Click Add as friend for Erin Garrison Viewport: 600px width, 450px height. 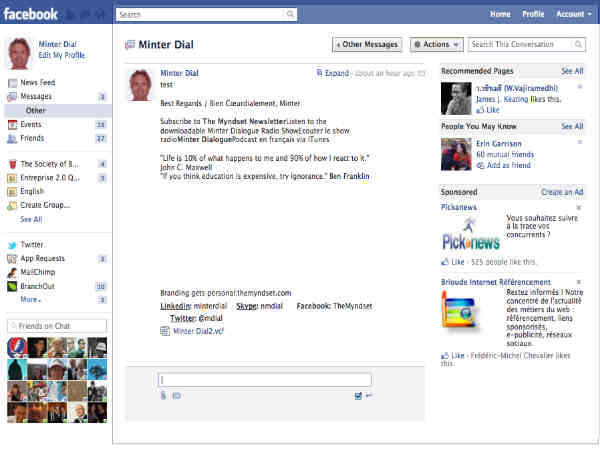(x=509, y=166)
